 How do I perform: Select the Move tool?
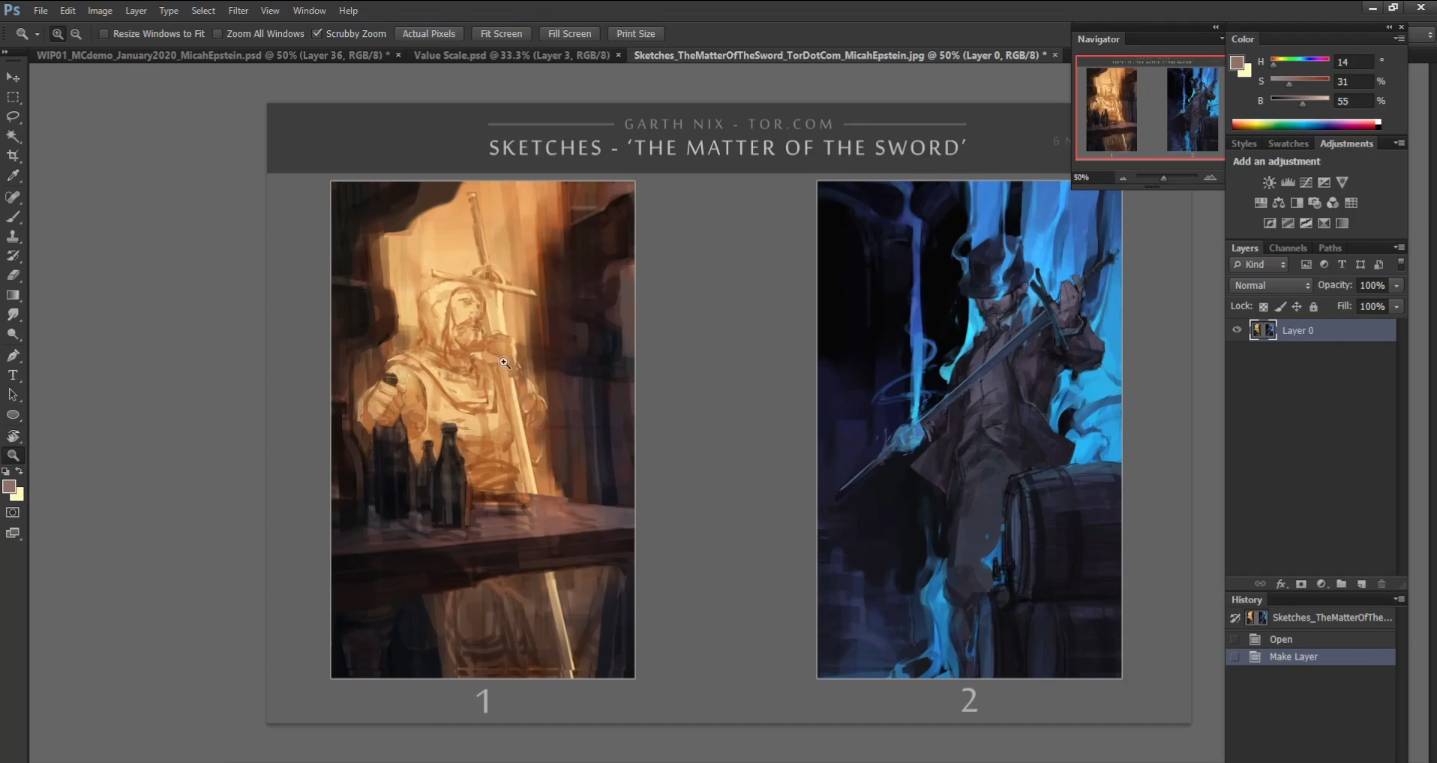coord(13,77)
